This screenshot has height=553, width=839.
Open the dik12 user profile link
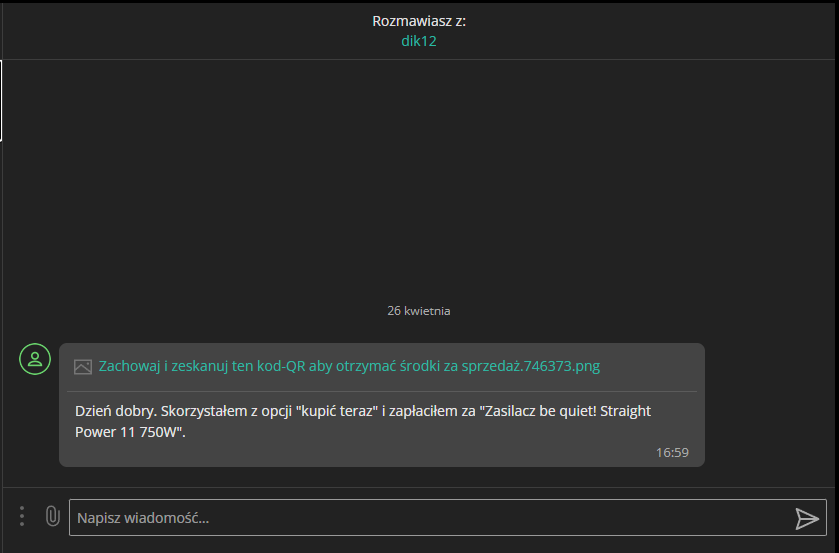tap(419, 41)
